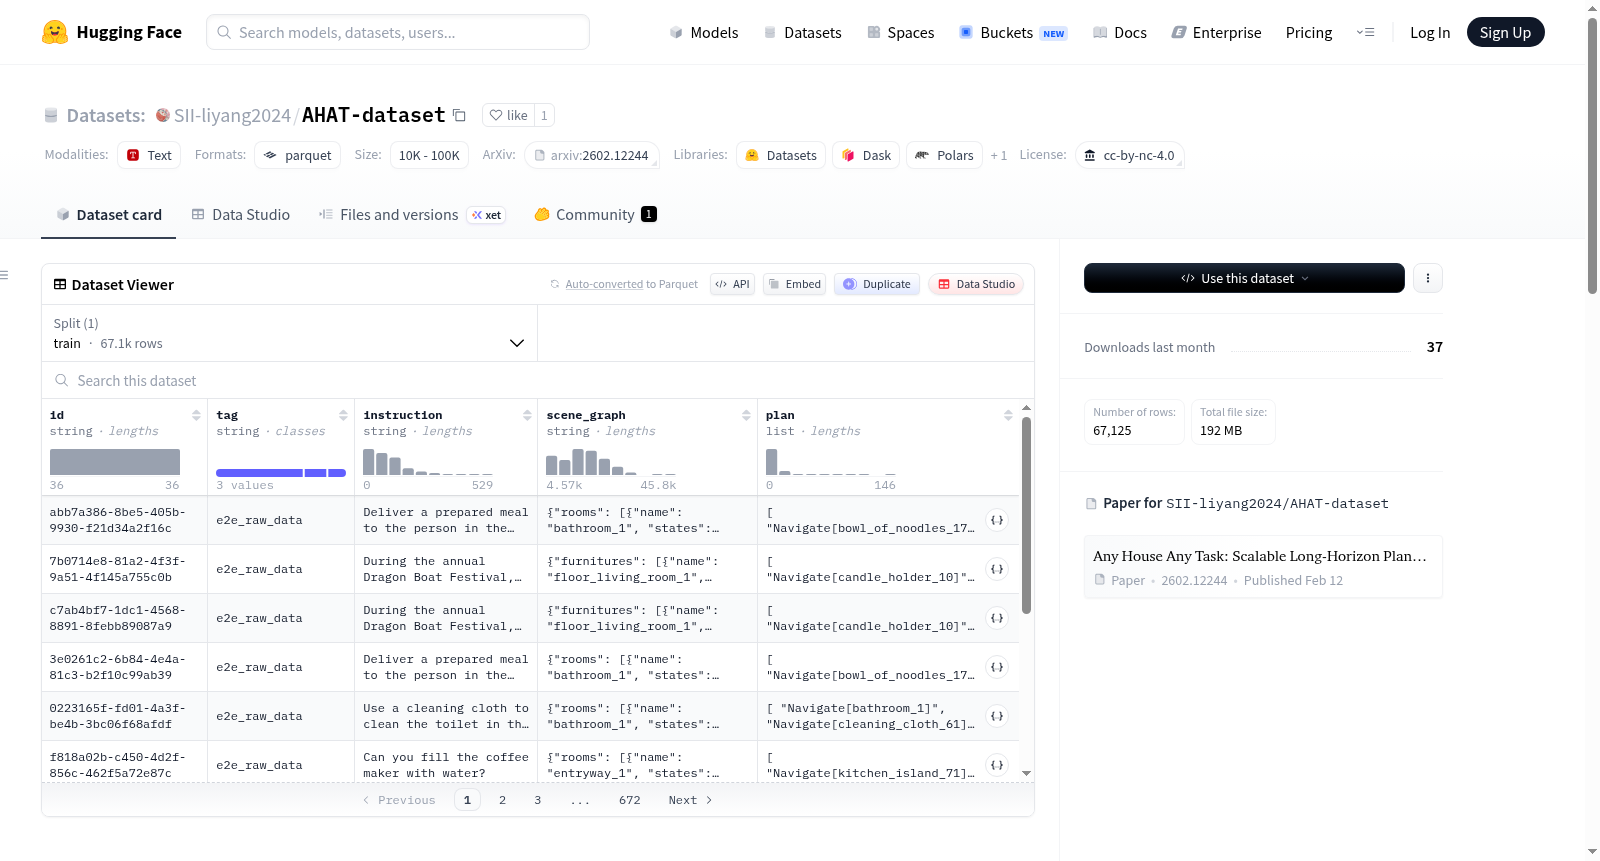Click the Embed button
The image size is (1600, 861).
[794, 284]
